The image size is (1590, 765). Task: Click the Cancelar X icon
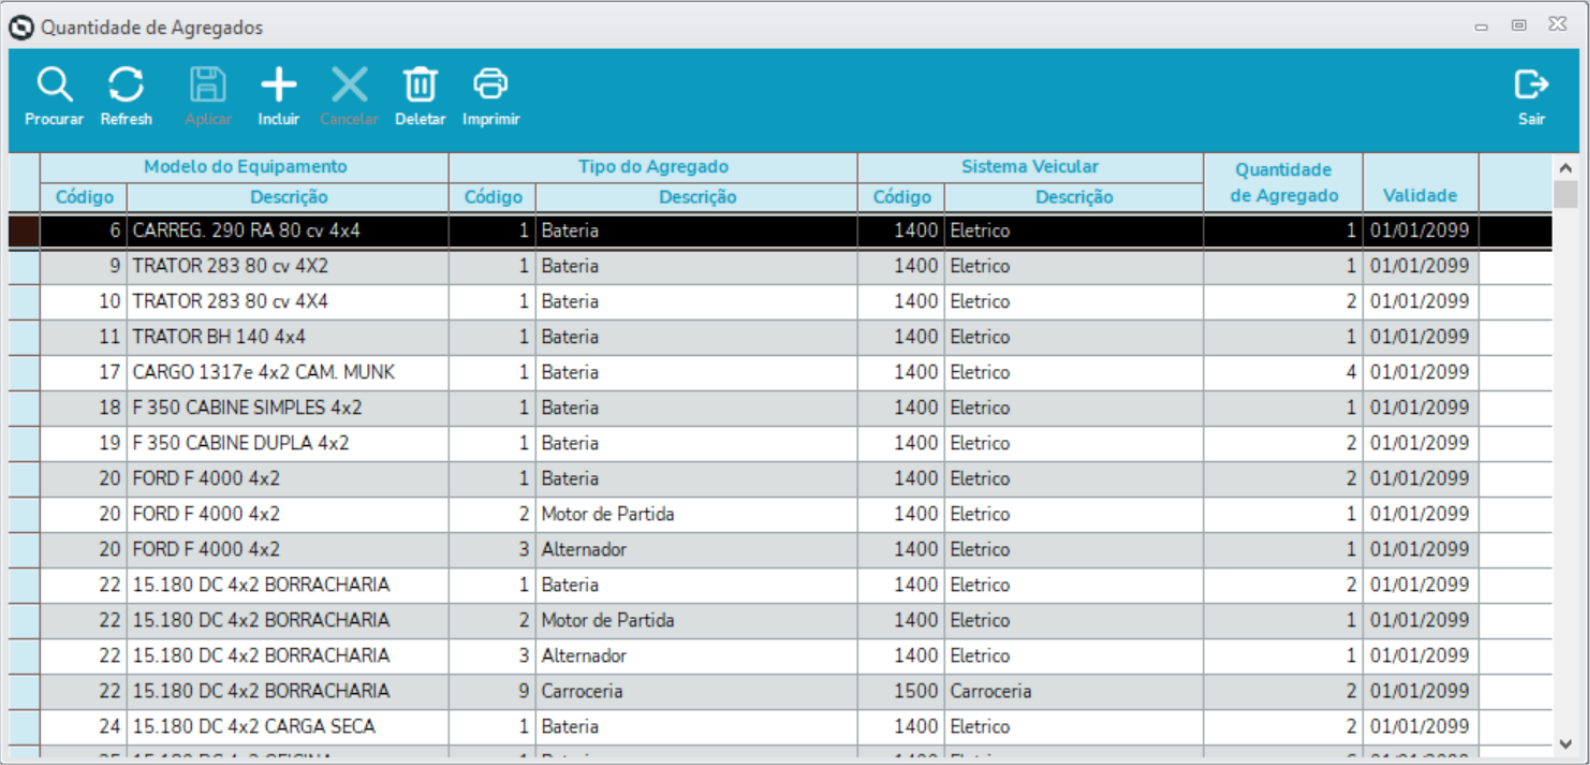click(349, 86)
